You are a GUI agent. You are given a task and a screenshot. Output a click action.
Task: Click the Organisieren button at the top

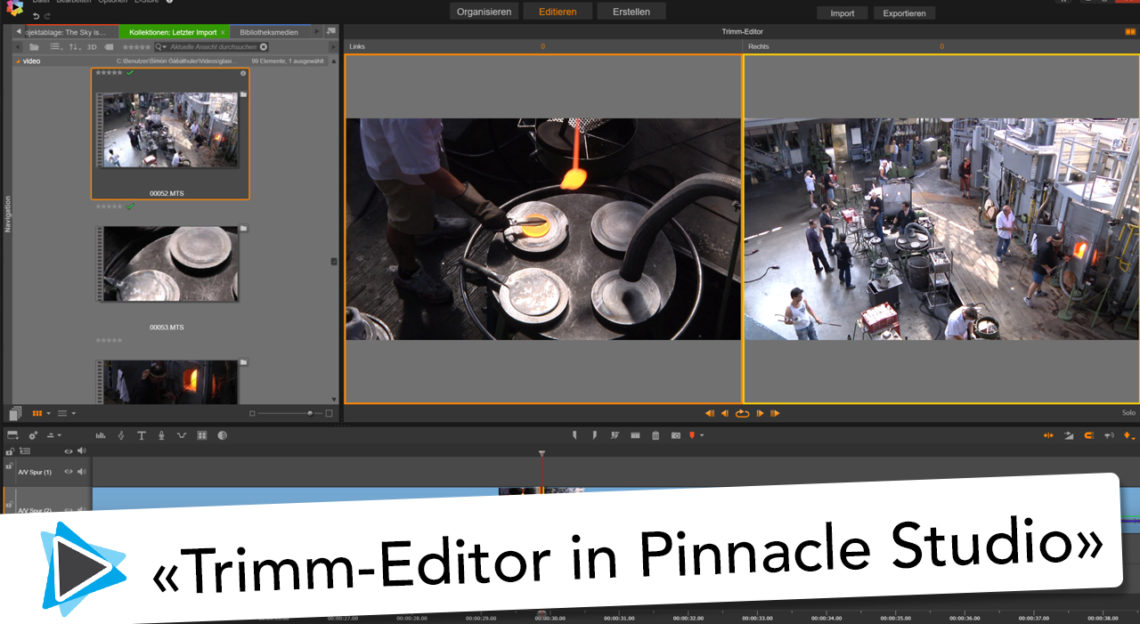484,11
